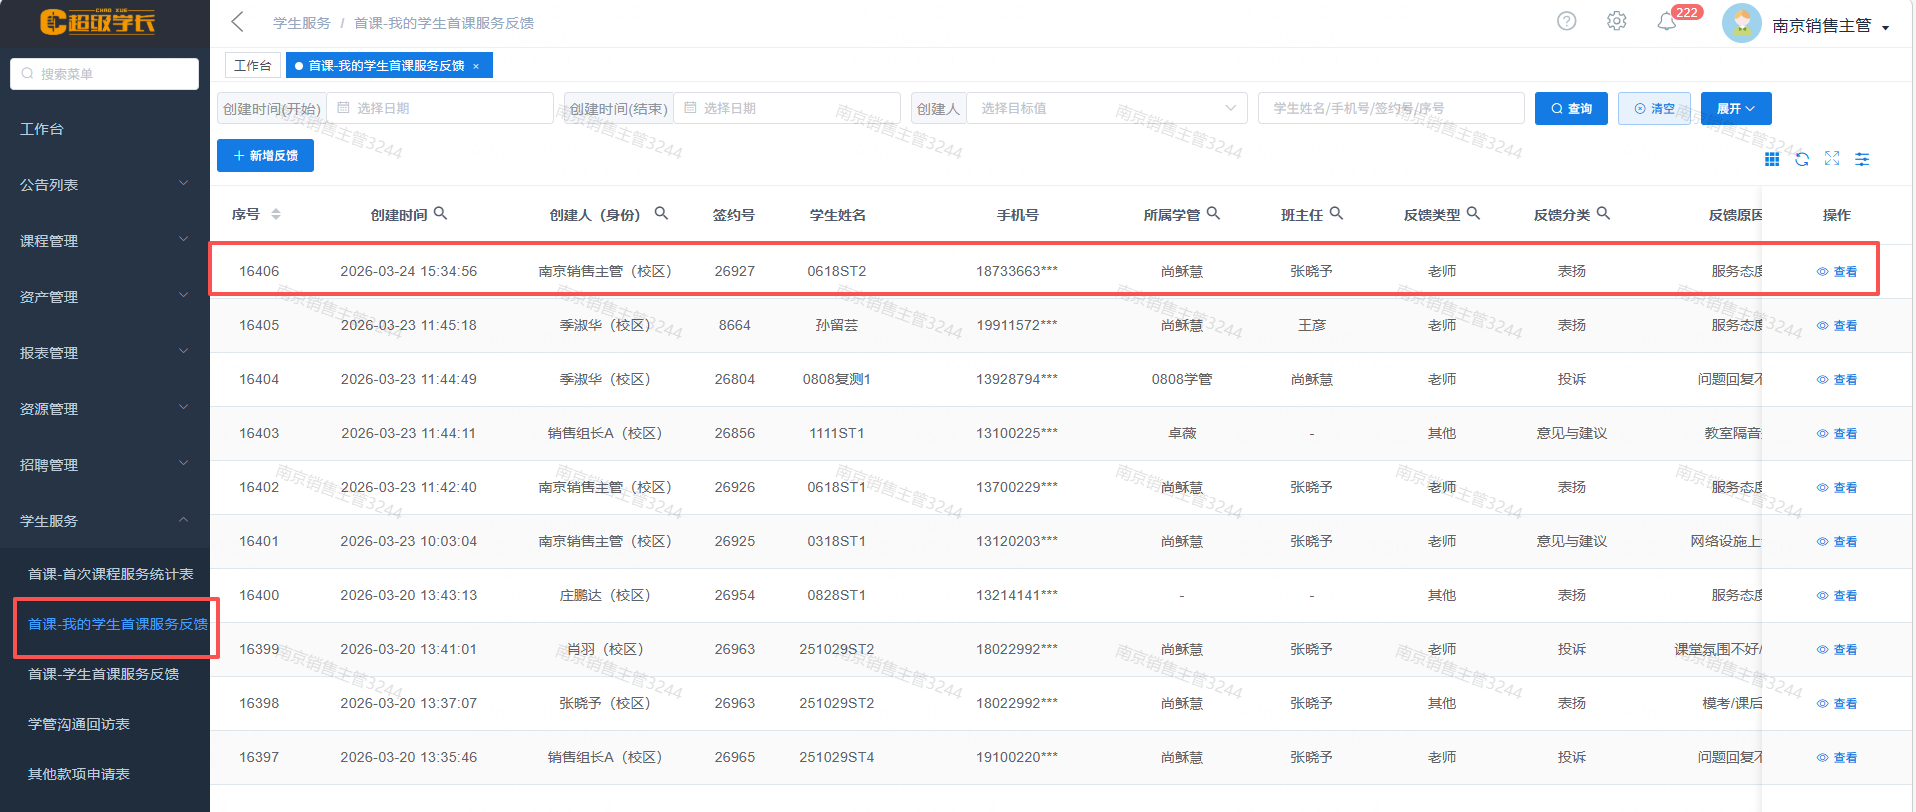Expand 课程管理 sidebar menu
This screenshot has height=812, width=1916.
coord(104,241)
